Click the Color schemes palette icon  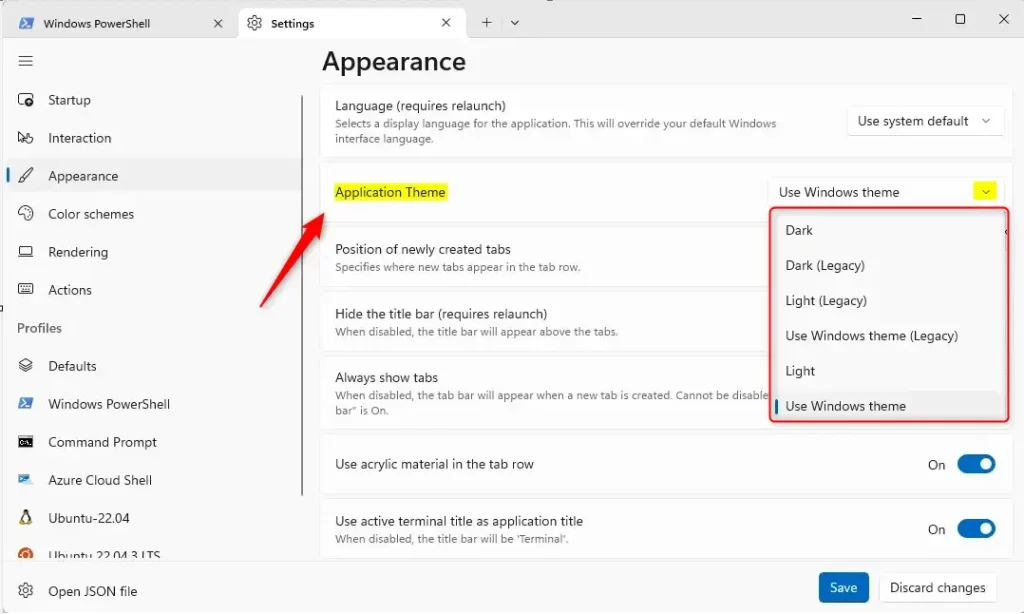click(x=25, y=214)
